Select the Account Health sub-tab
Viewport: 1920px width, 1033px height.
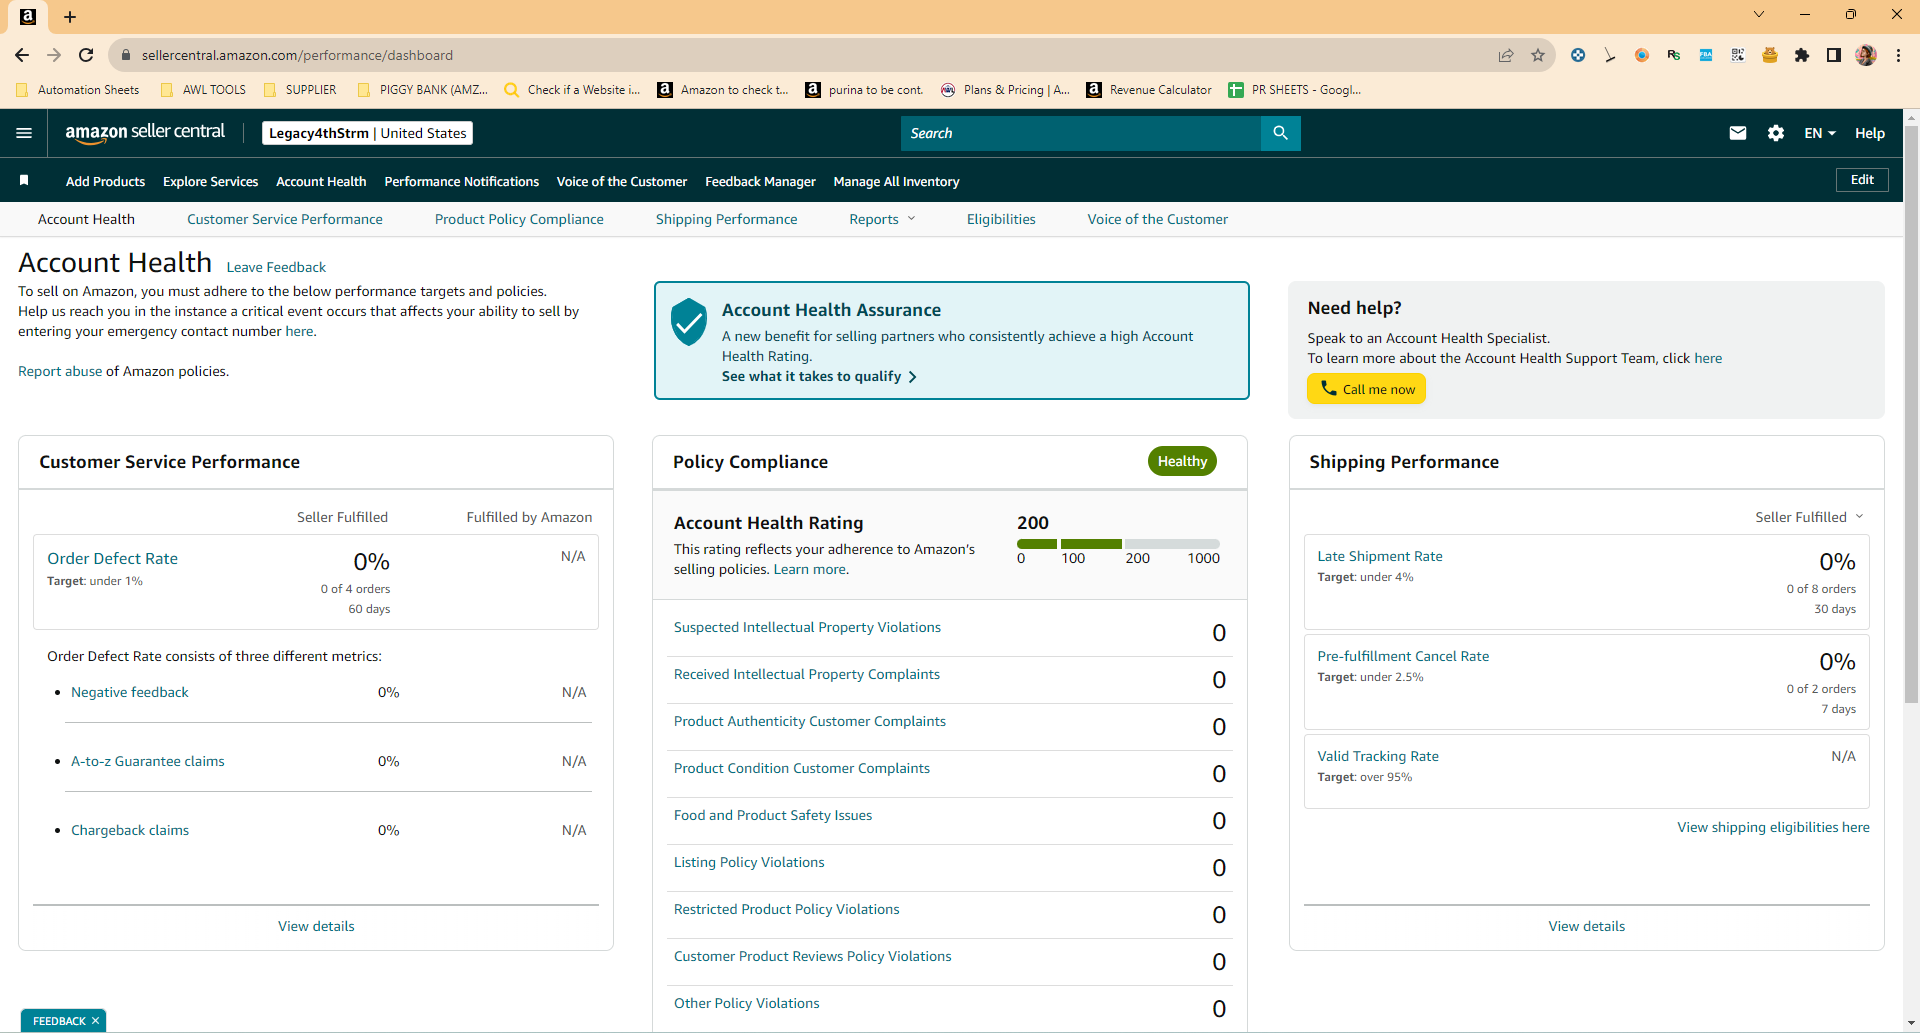coord(86,219)
